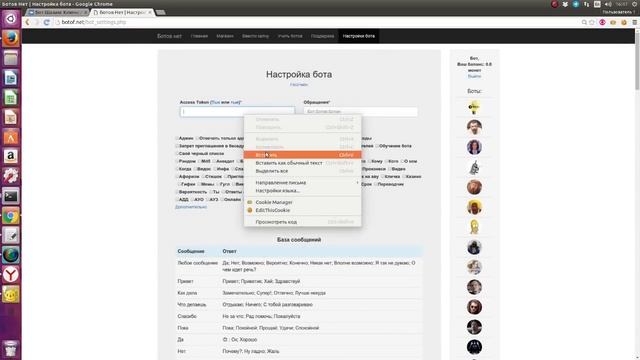Click the Обращение input field
This screenshot has height=360, width=640.
pos(361,111)
